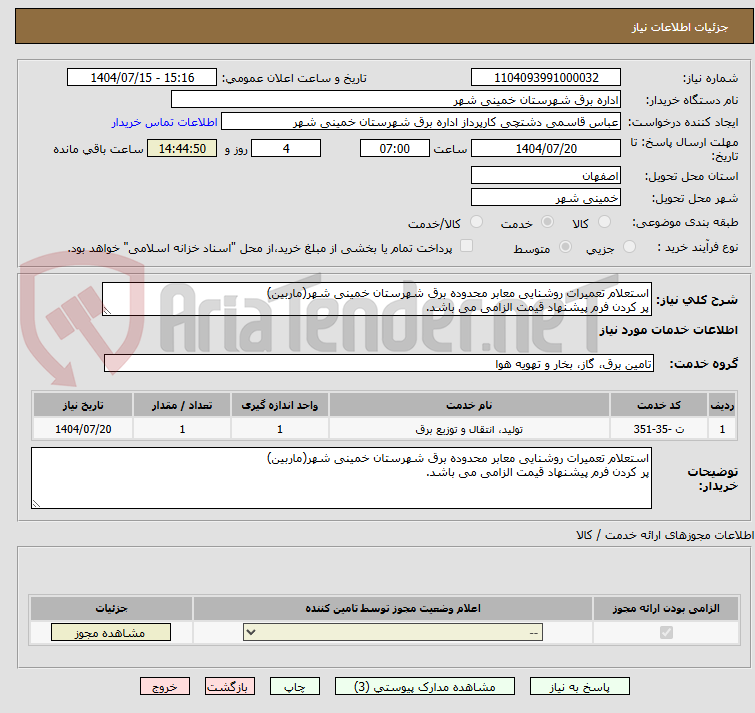This screenshot has height=713, width=755.
Task: Click the province field اصفهان
Action: [546, 176]
